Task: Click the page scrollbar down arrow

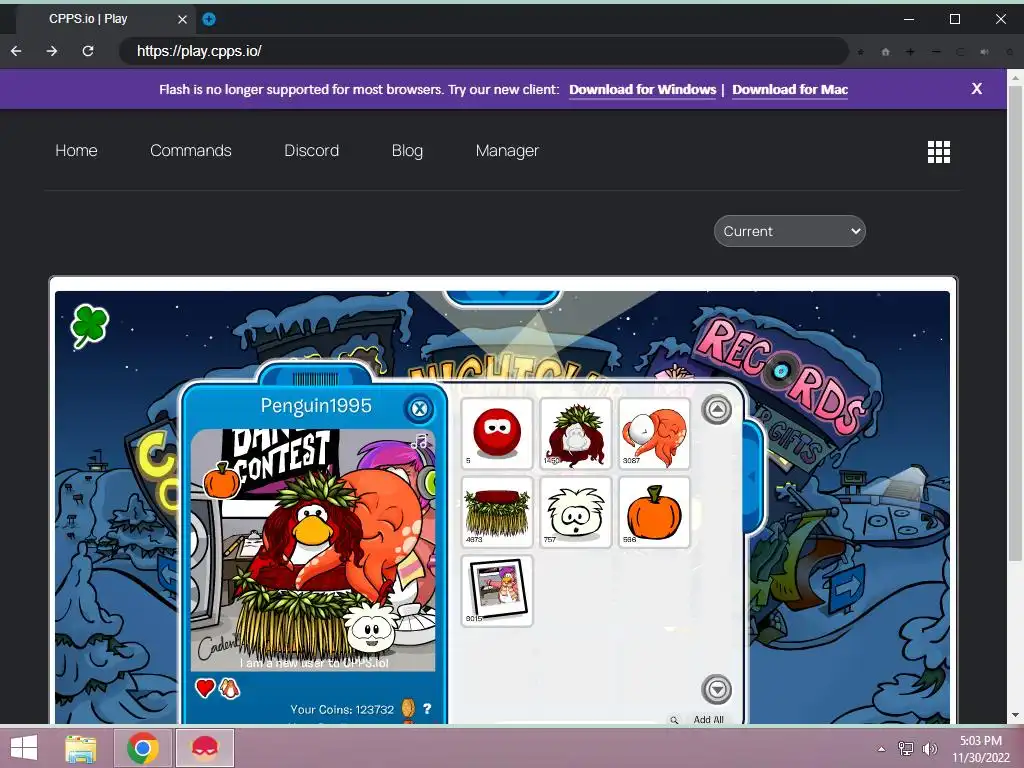Action: [x=1015, y=716]
